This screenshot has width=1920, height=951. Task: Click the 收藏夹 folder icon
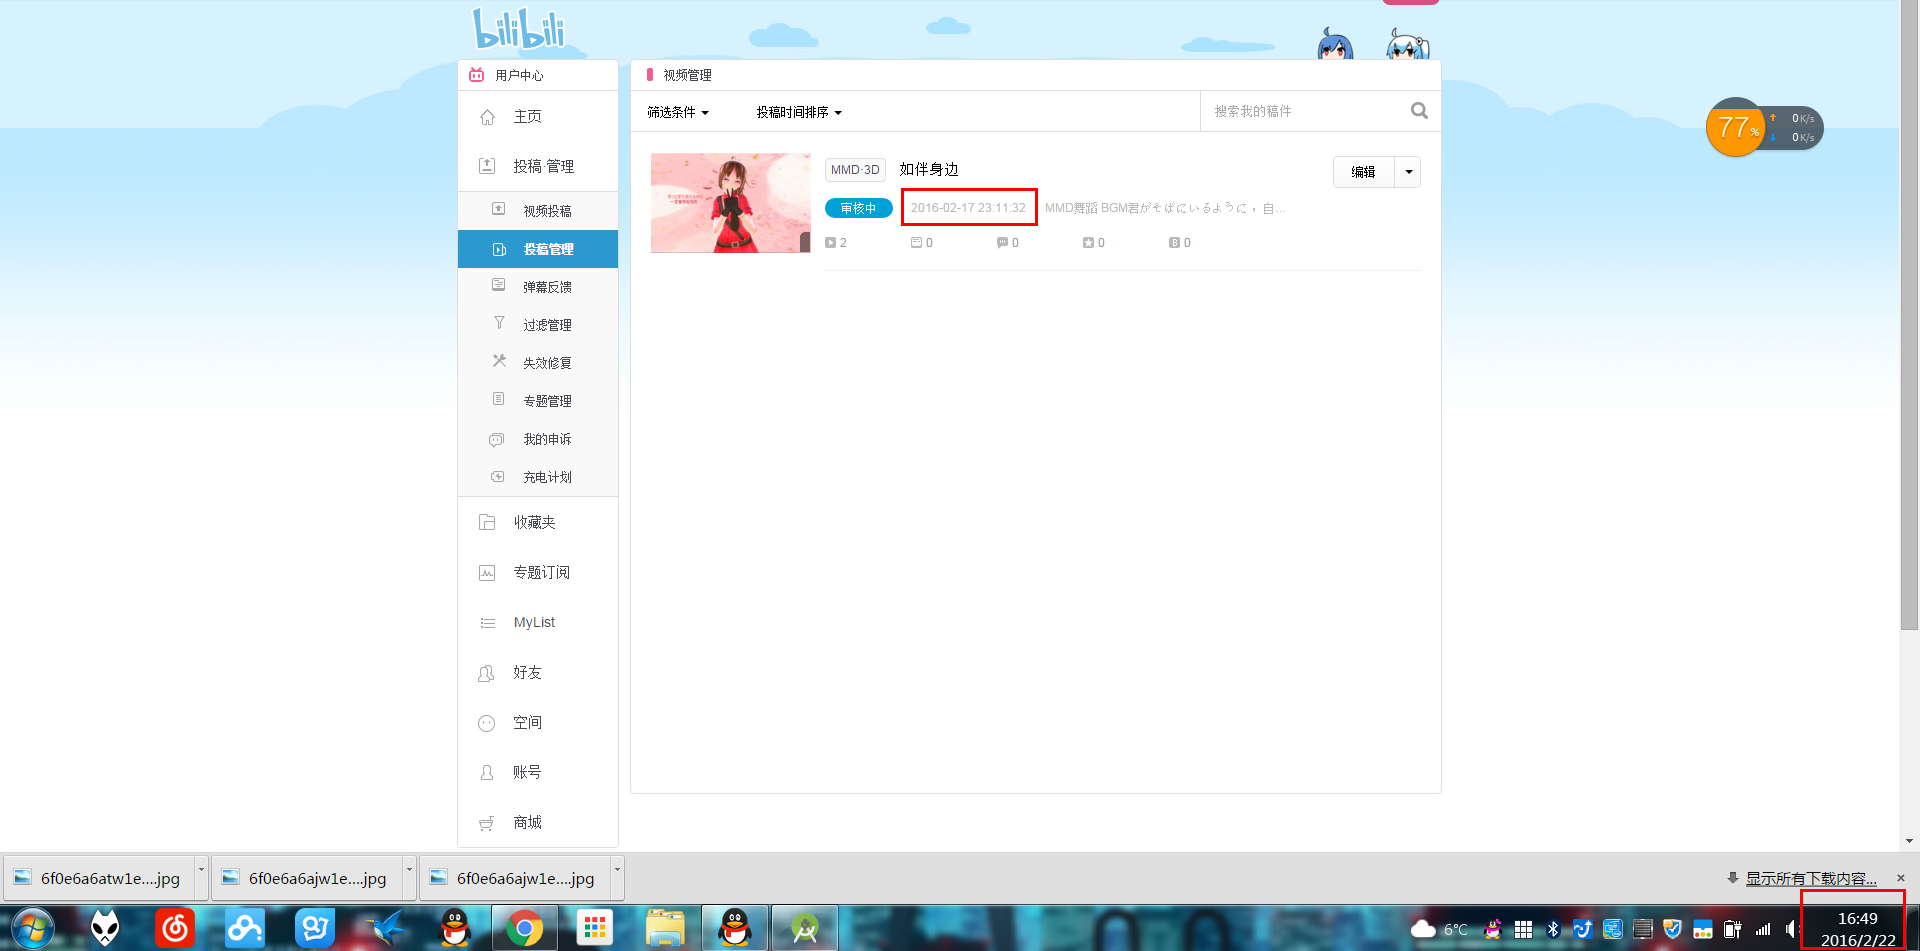click(487, 522)
